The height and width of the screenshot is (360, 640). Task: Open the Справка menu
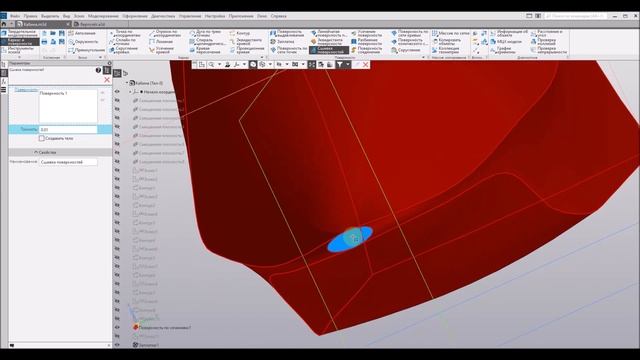[x=279, y=16]
